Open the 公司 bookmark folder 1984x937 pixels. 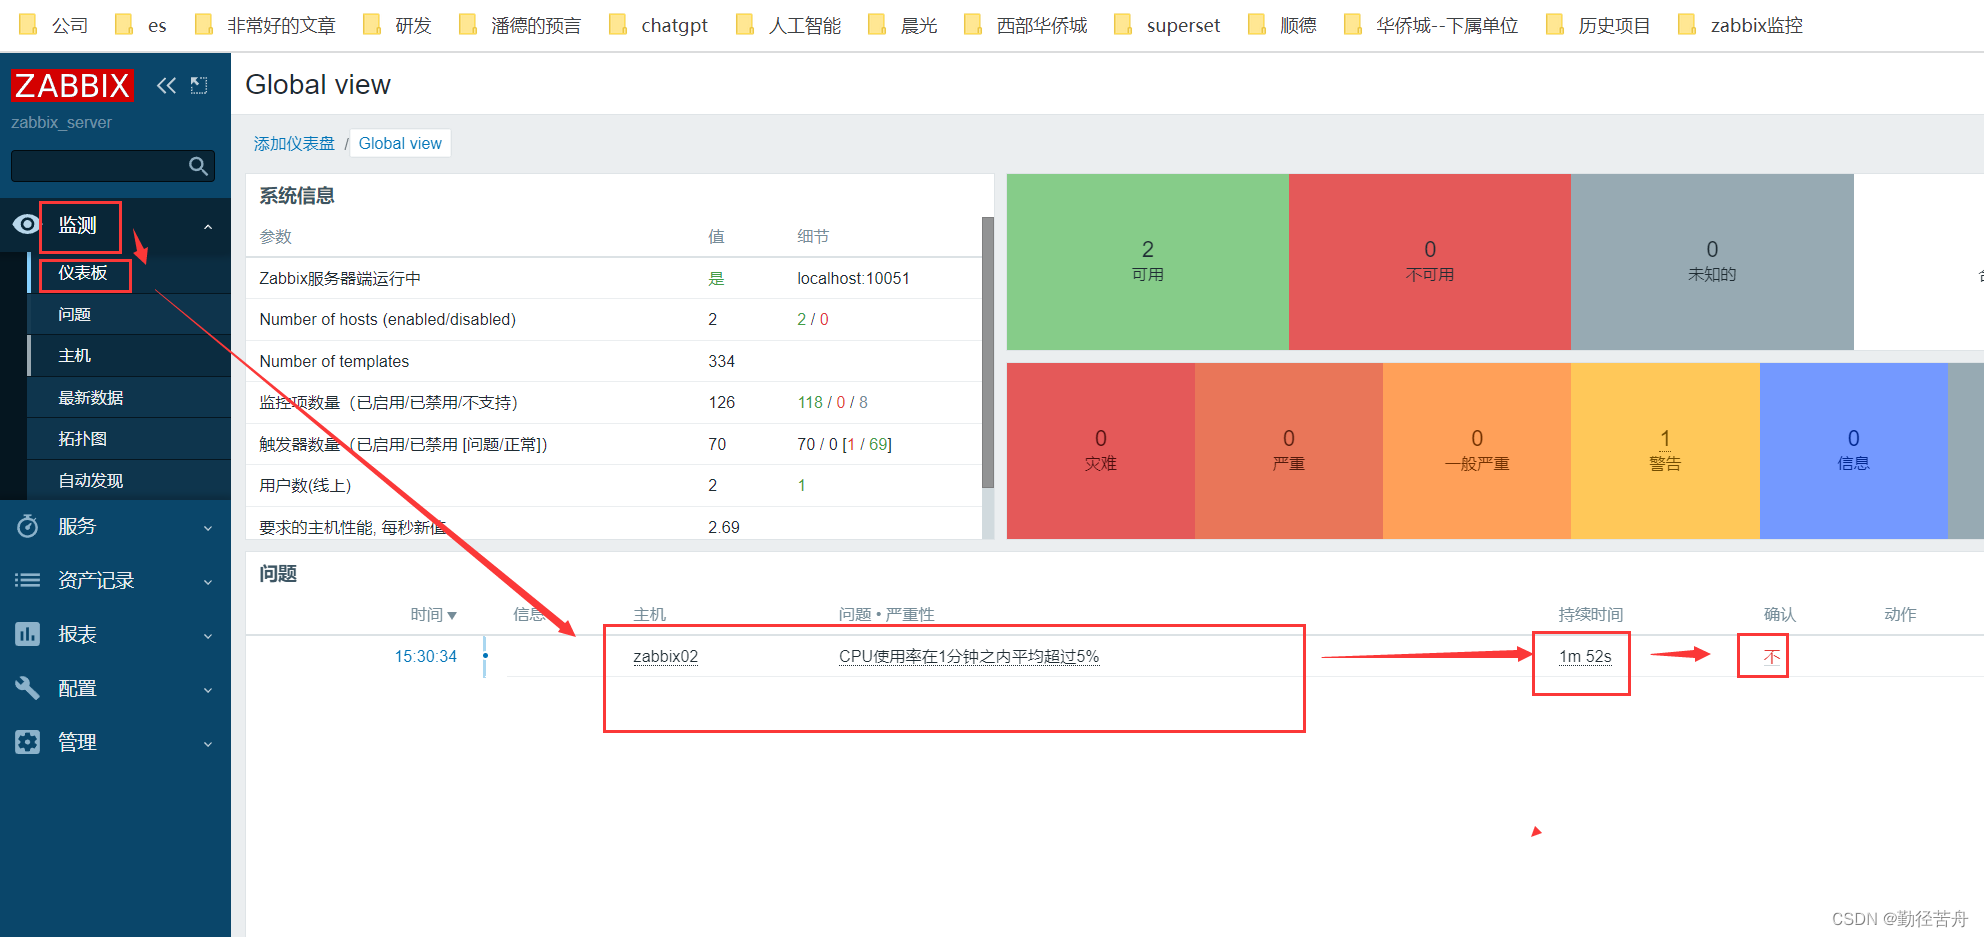click(54, 25)
